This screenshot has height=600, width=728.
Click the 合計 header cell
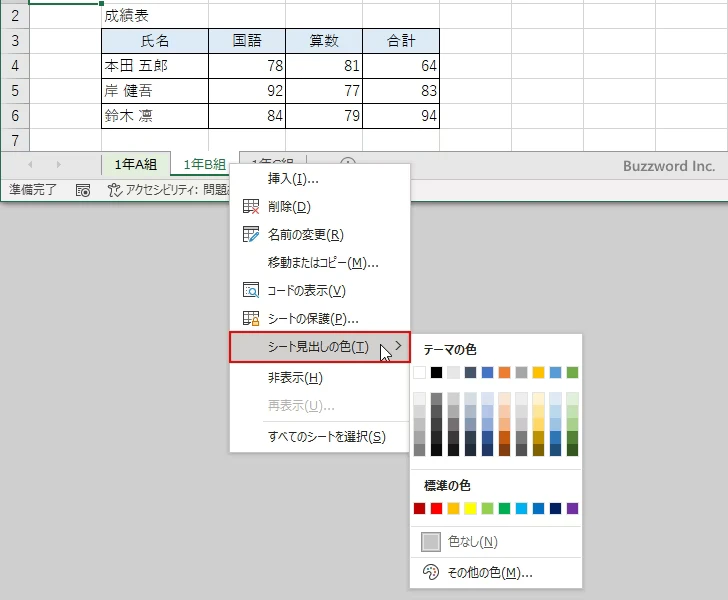tap(401, 41)
